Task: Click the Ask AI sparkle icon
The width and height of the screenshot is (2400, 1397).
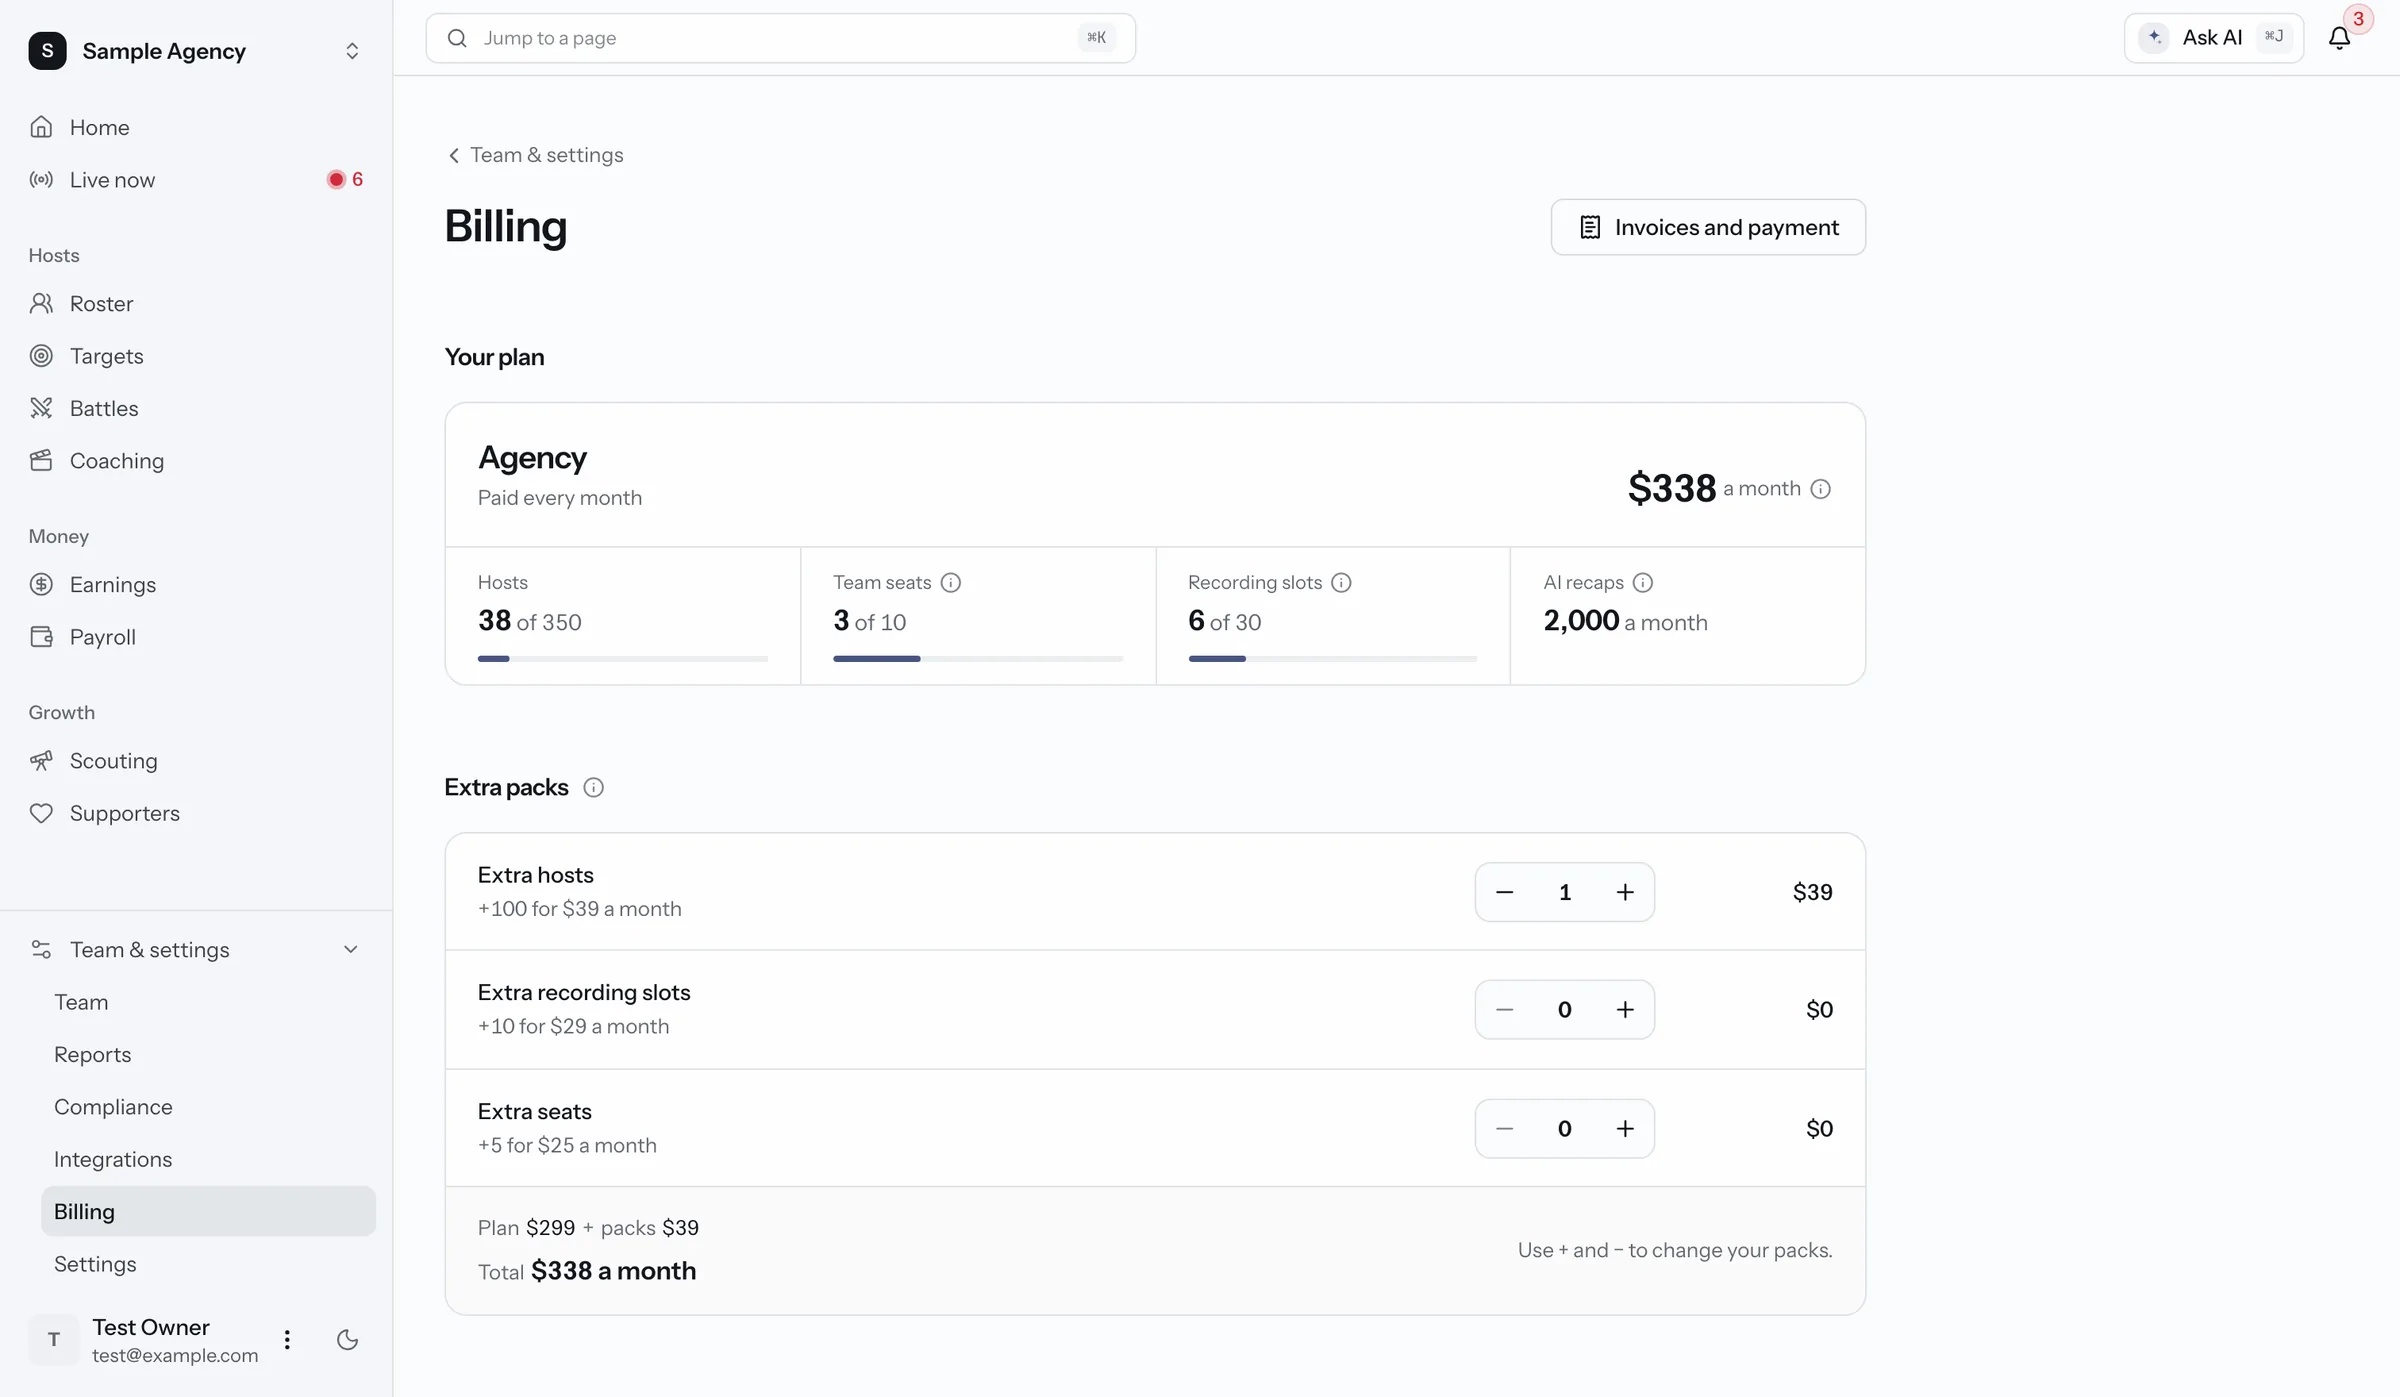Action: pos(2155,38)
